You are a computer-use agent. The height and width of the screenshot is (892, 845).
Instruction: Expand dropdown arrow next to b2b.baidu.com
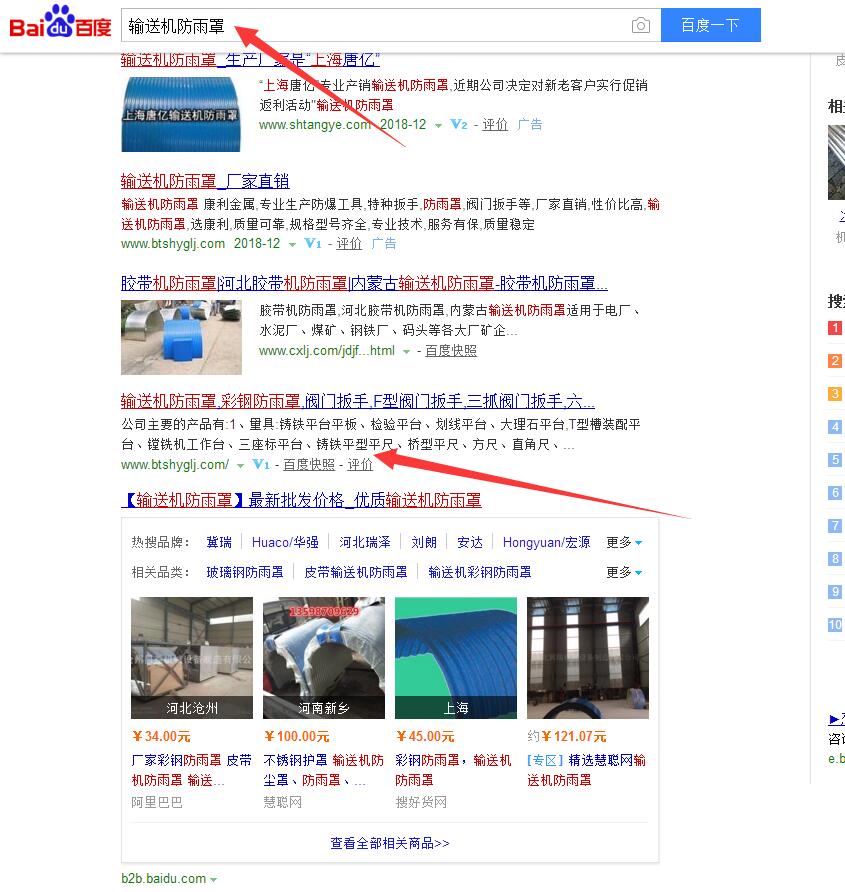point(214,879)
